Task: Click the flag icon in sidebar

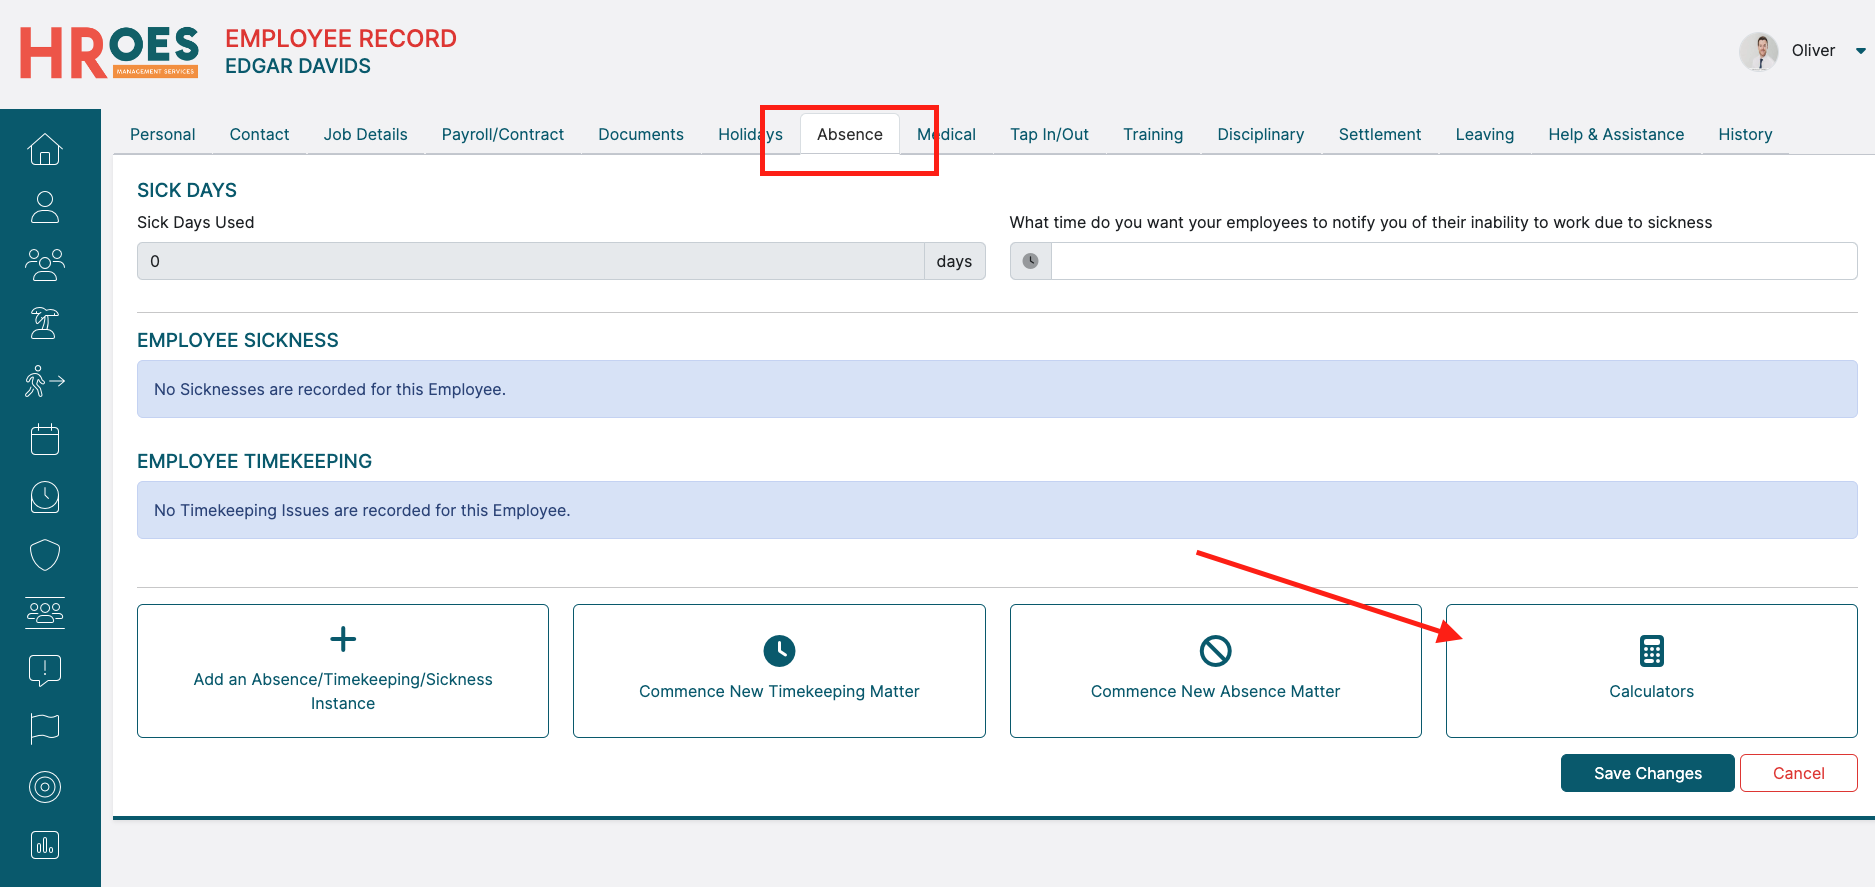Action: click(45, 729)
